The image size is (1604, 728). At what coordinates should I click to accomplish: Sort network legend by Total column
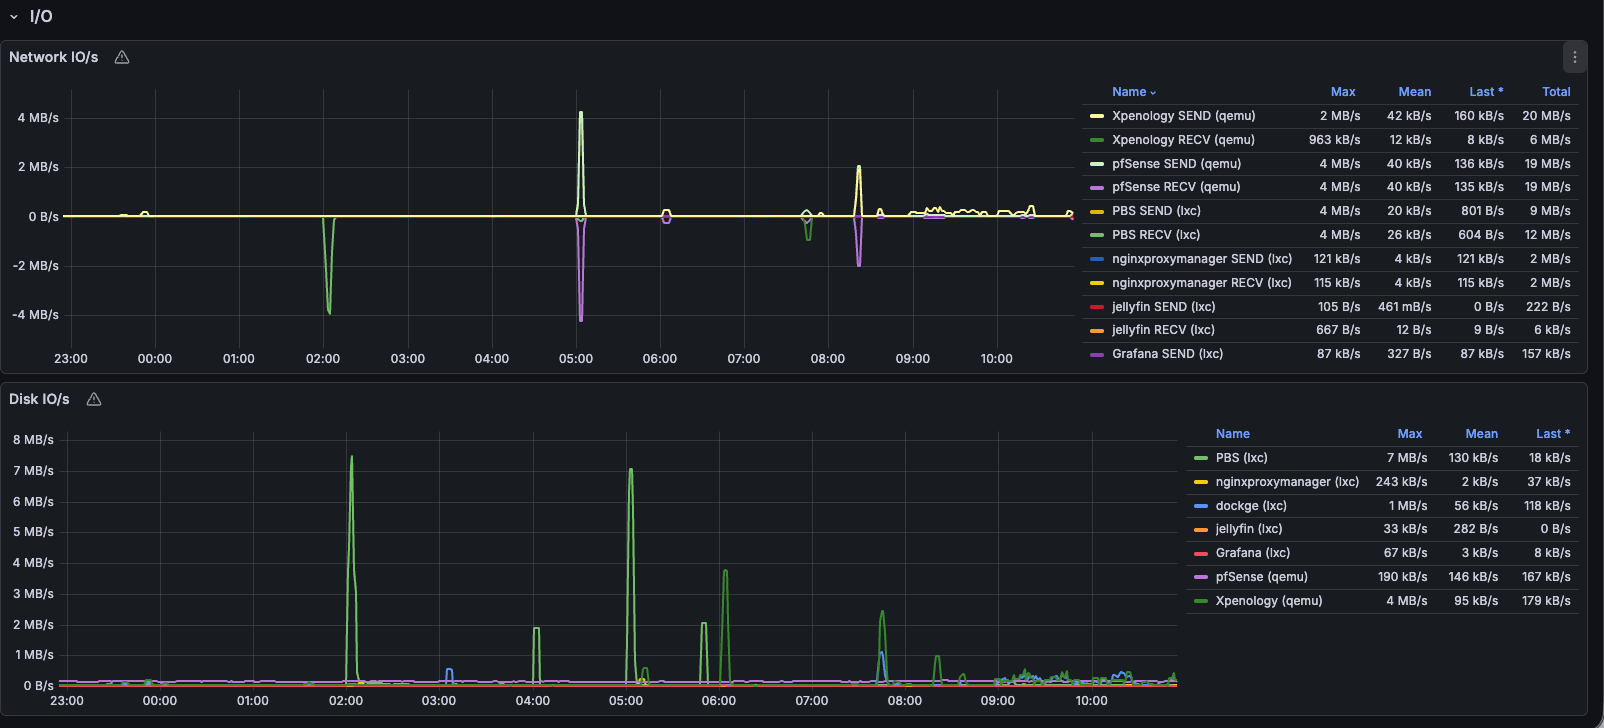(1555, 92)
